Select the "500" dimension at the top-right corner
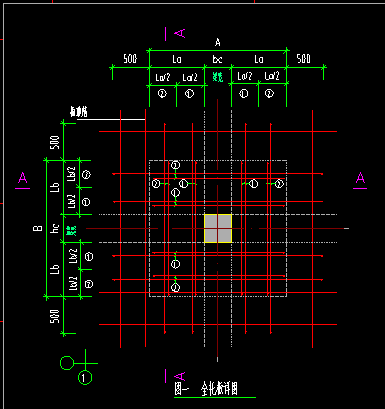The image size is (385, 409). pyautogui.click(x=303, y=59)
